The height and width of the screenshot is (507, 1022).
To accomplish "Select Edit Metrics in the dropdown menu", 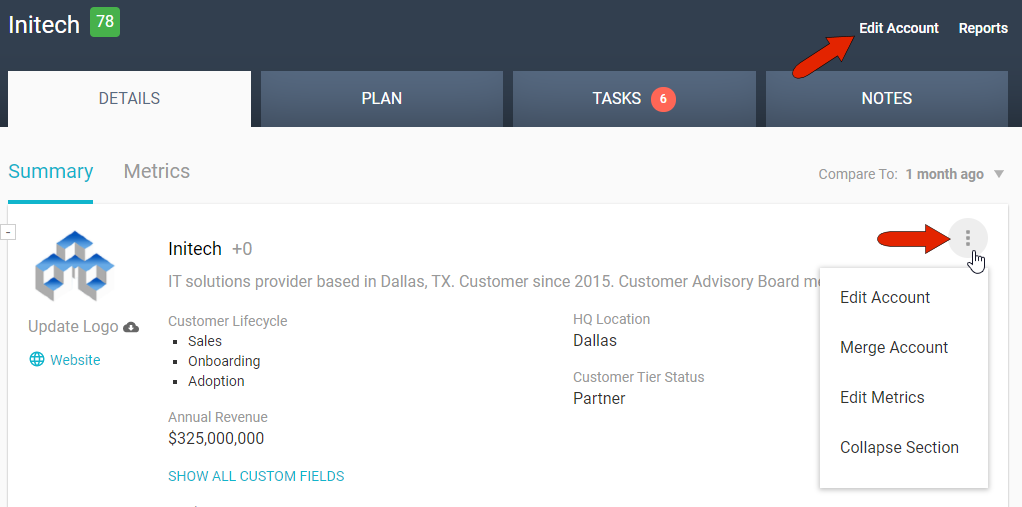I will click(x=881, y=397).
